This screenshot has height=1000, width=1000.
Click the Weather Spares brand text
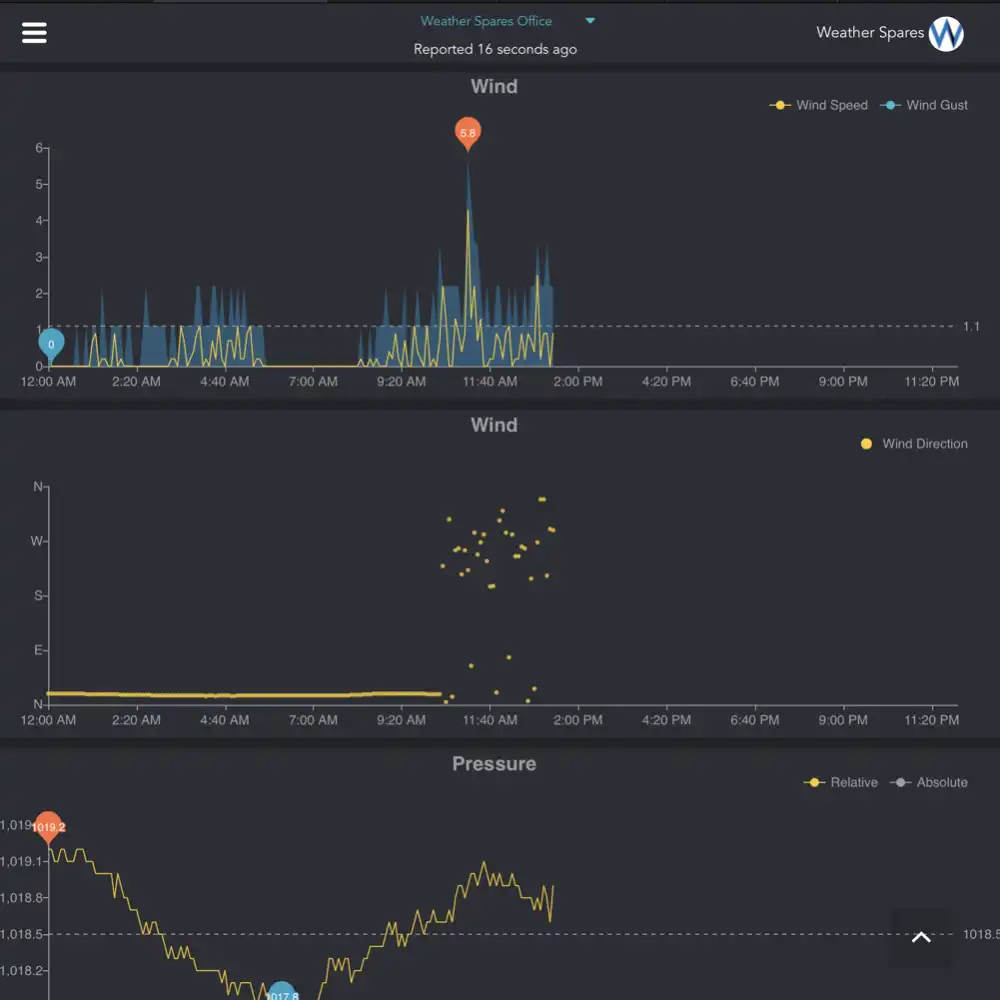870,33
